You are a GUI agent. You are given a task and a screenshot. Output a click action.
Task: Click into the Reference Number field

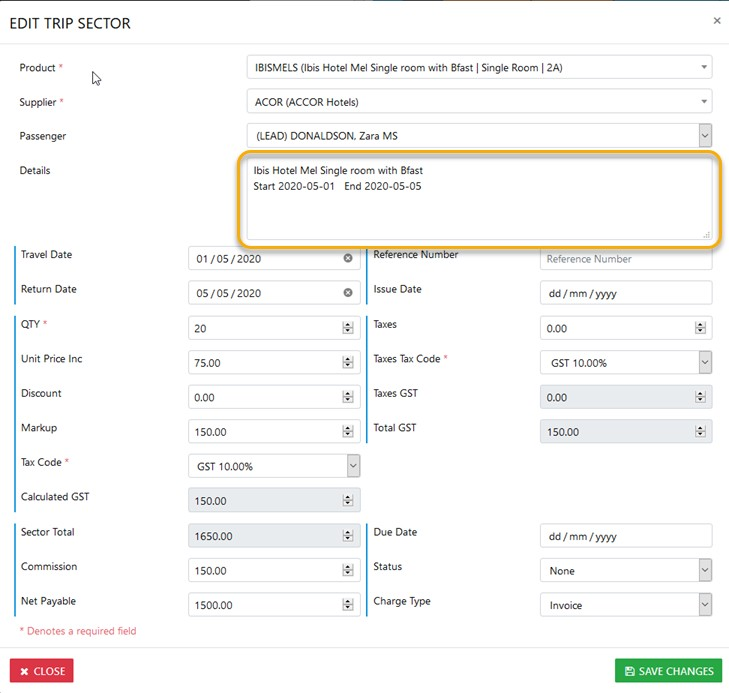625,259
